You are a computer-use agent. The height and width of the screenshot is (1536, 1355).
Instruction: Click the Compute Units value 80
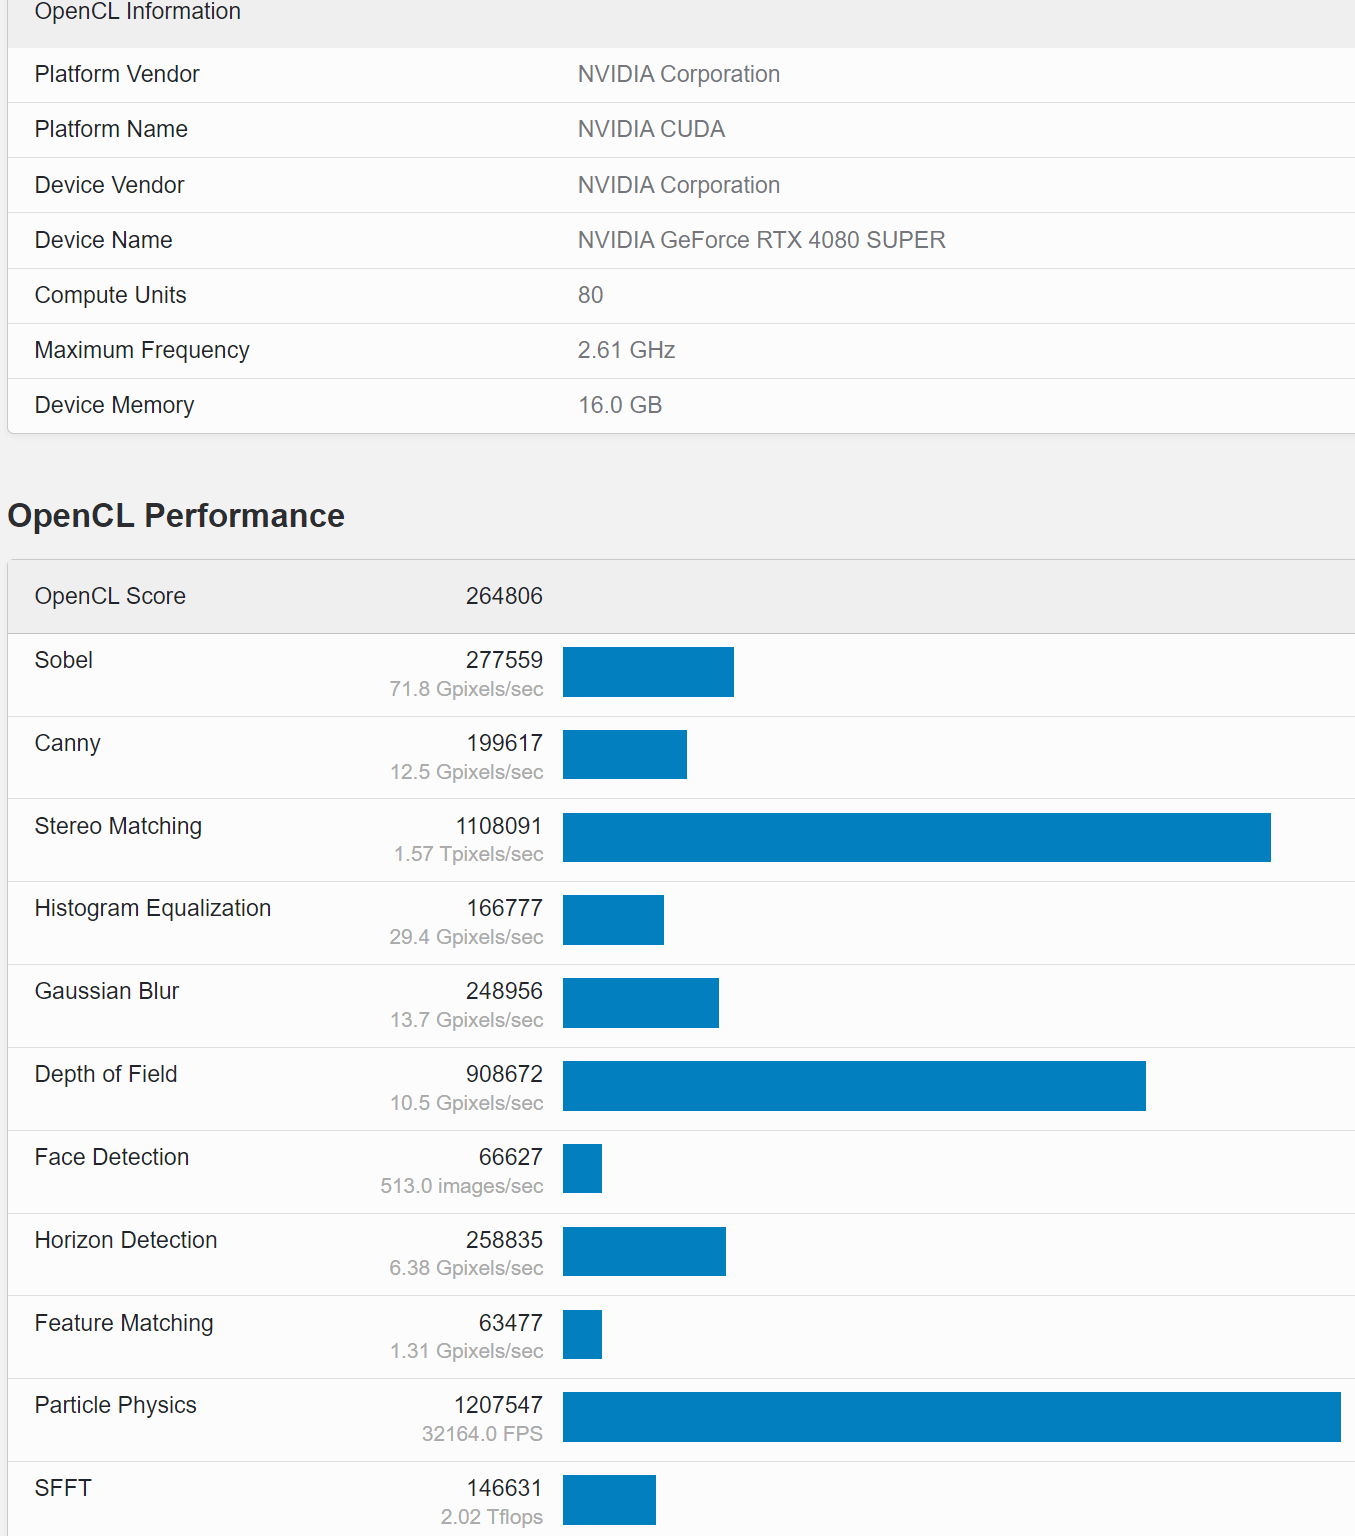(590, 295)
